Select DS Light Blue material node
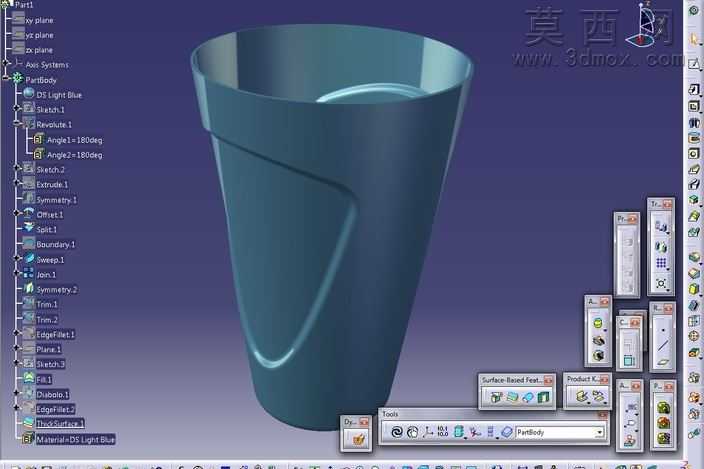 pos(59,95)
